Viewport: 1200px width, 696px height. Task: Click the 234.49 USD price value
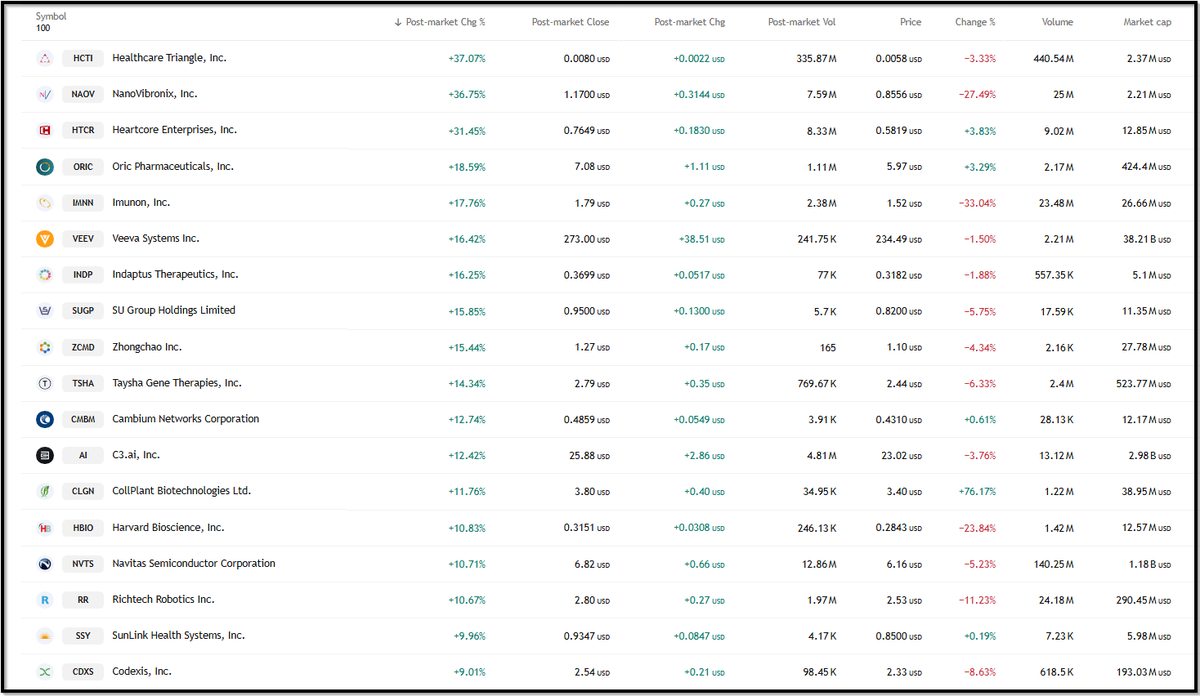click(898, 239)
